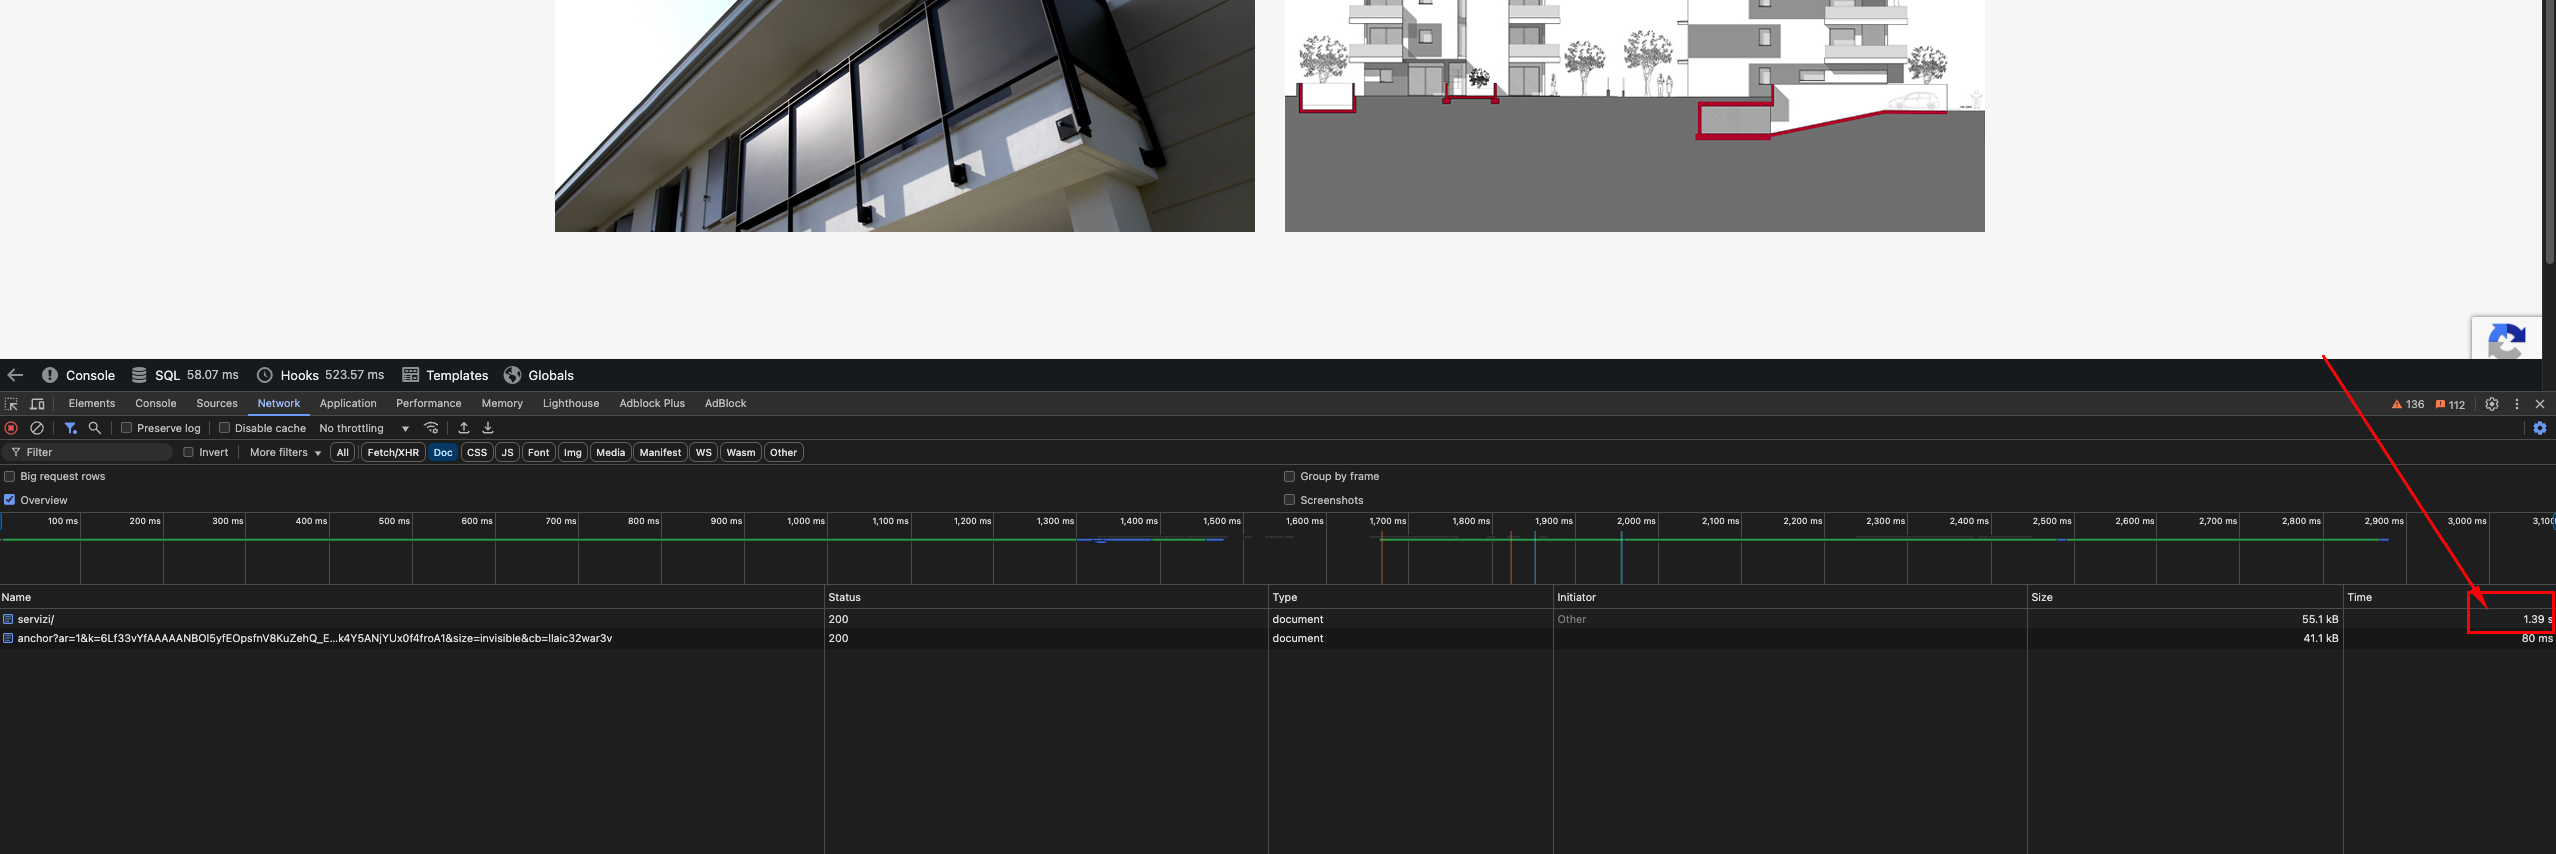Open the Performance tab
The image size is (2556, 854).
coord(428,404)
